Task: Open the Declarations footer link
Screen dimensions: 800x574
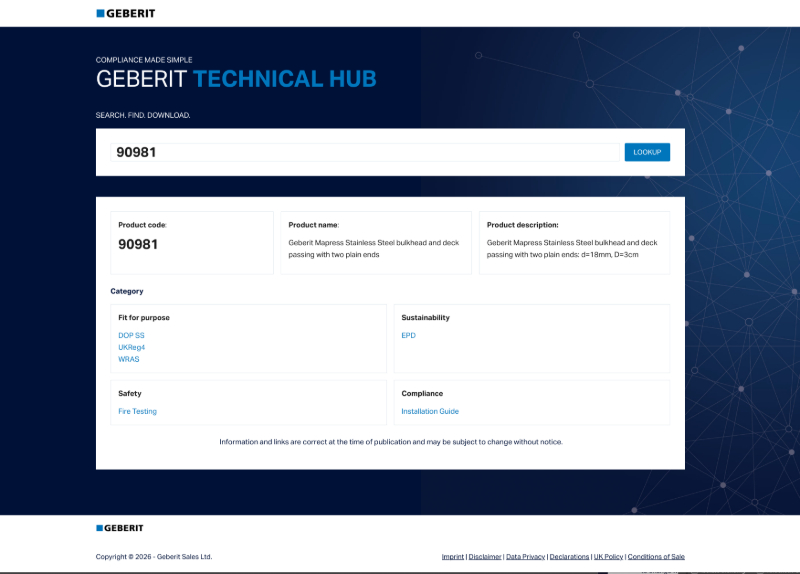Action: click(569, 557)
